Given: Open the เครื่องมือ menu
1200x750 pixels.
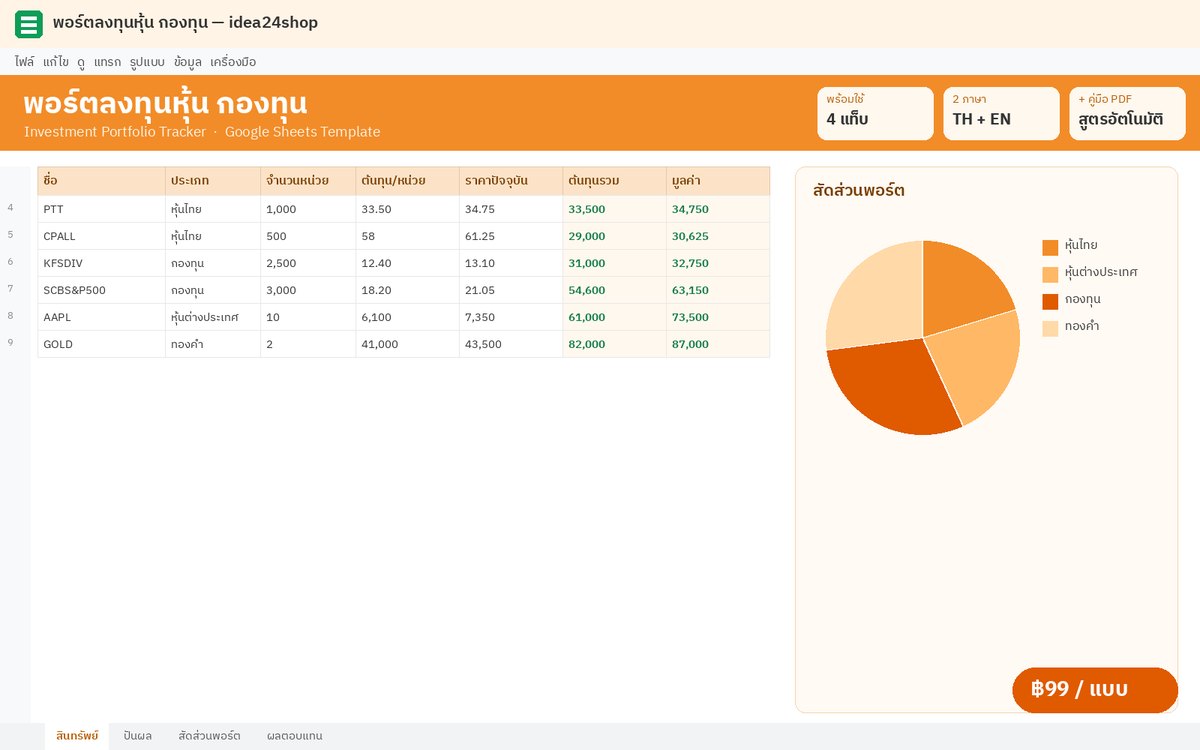Looking at the screenshot, I should click(233, 62).
